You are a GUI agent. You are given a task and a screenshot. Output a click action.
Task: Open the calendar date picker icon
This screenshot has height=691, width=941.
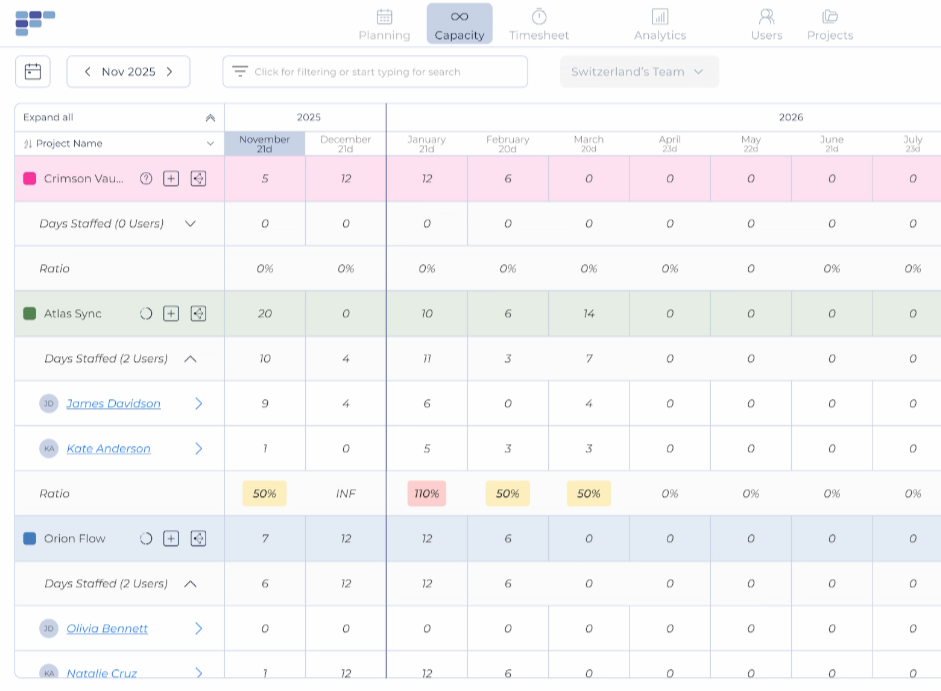33,72
